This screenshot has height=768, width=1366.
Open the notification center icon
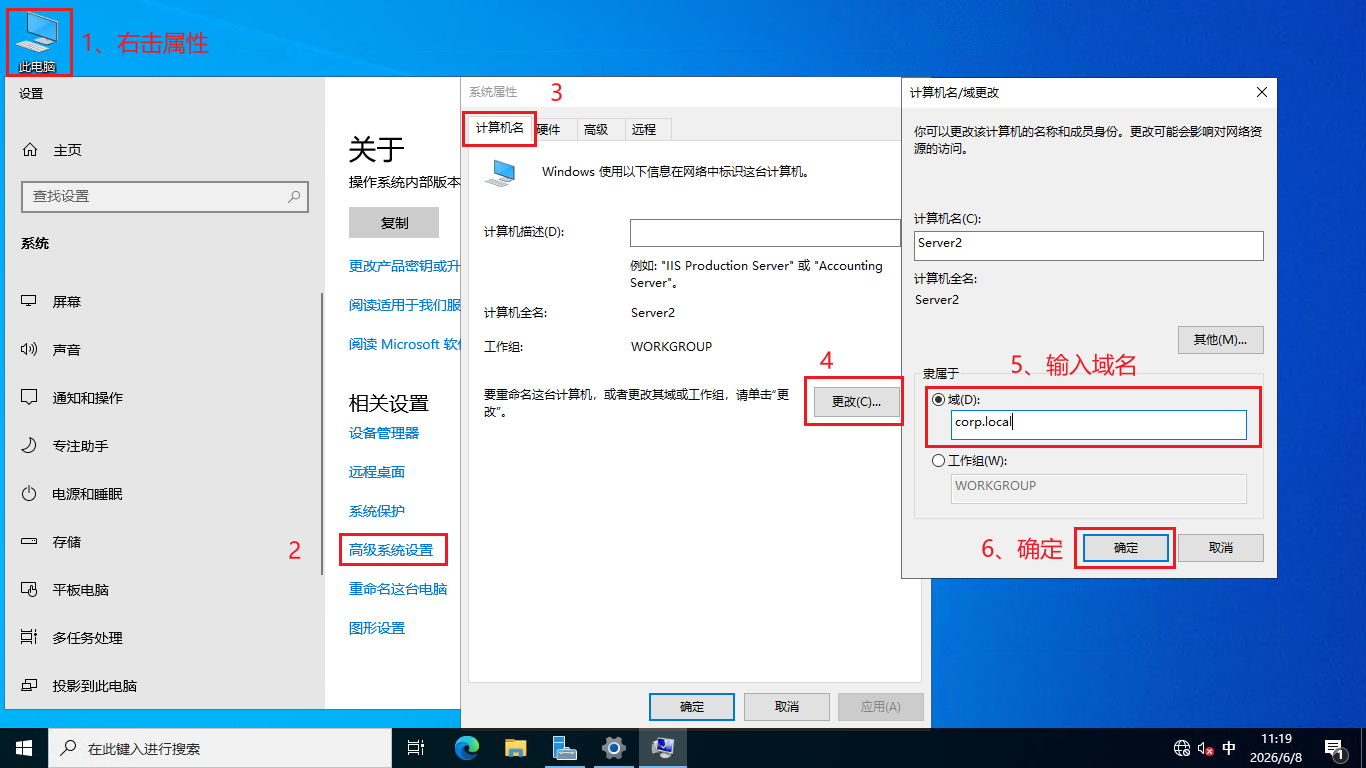click(x=1335, y=748)
